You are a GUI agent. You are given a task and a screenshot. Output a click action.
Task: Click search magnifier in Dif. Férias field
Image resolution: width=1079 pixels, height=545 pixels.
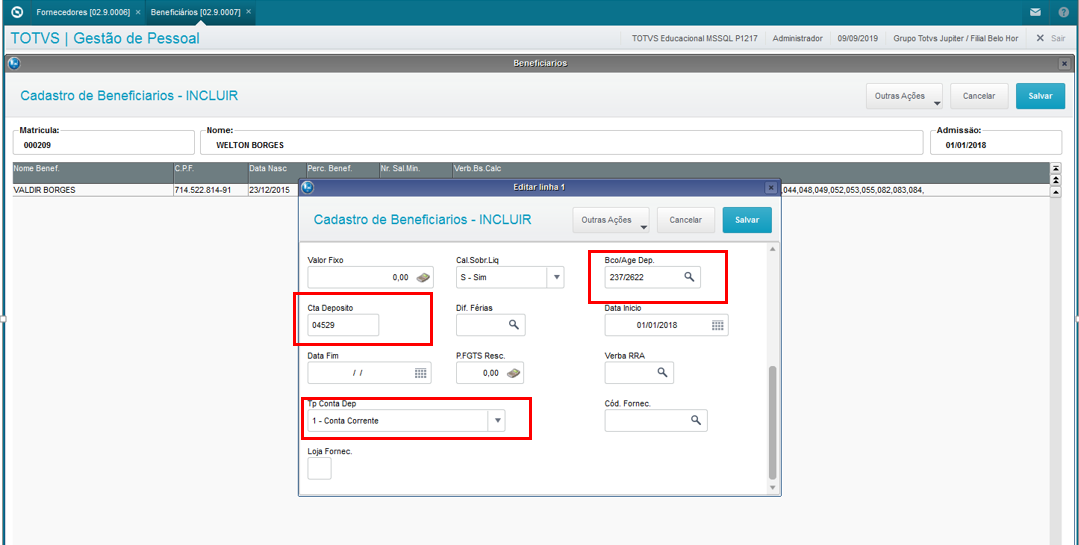513,324
